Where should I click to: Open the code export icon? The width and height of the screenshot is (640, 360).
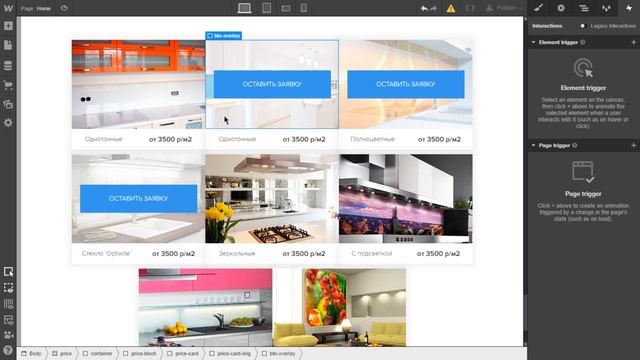tap(470, 8)
